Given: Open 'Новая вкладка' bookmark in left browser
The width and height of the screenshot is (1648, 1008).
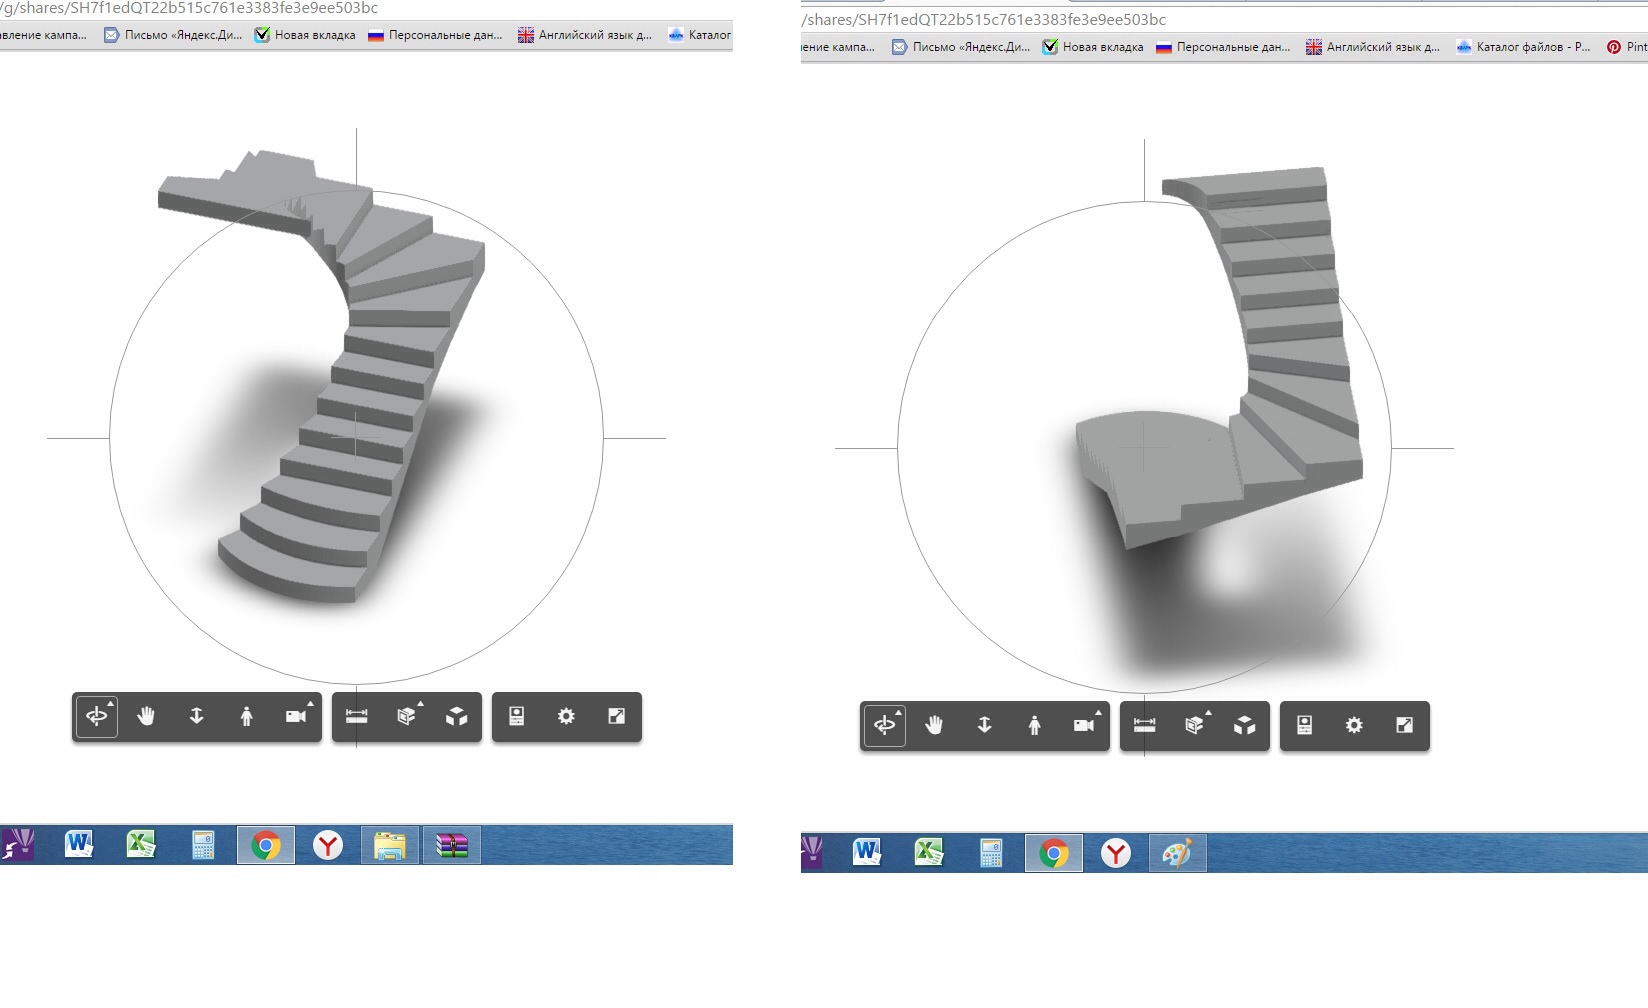Looking at the screenshot, I should pyautogui.click(x=305, y=35).
